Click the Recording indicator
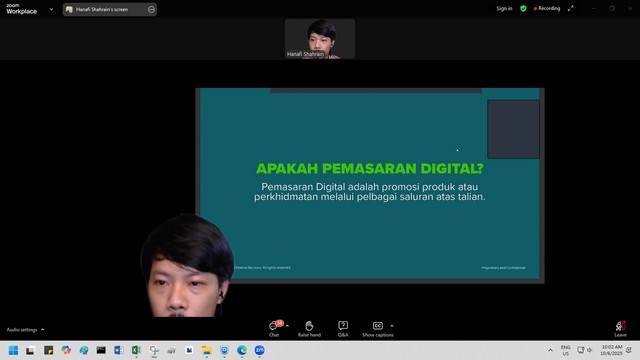 click(547, 8)
